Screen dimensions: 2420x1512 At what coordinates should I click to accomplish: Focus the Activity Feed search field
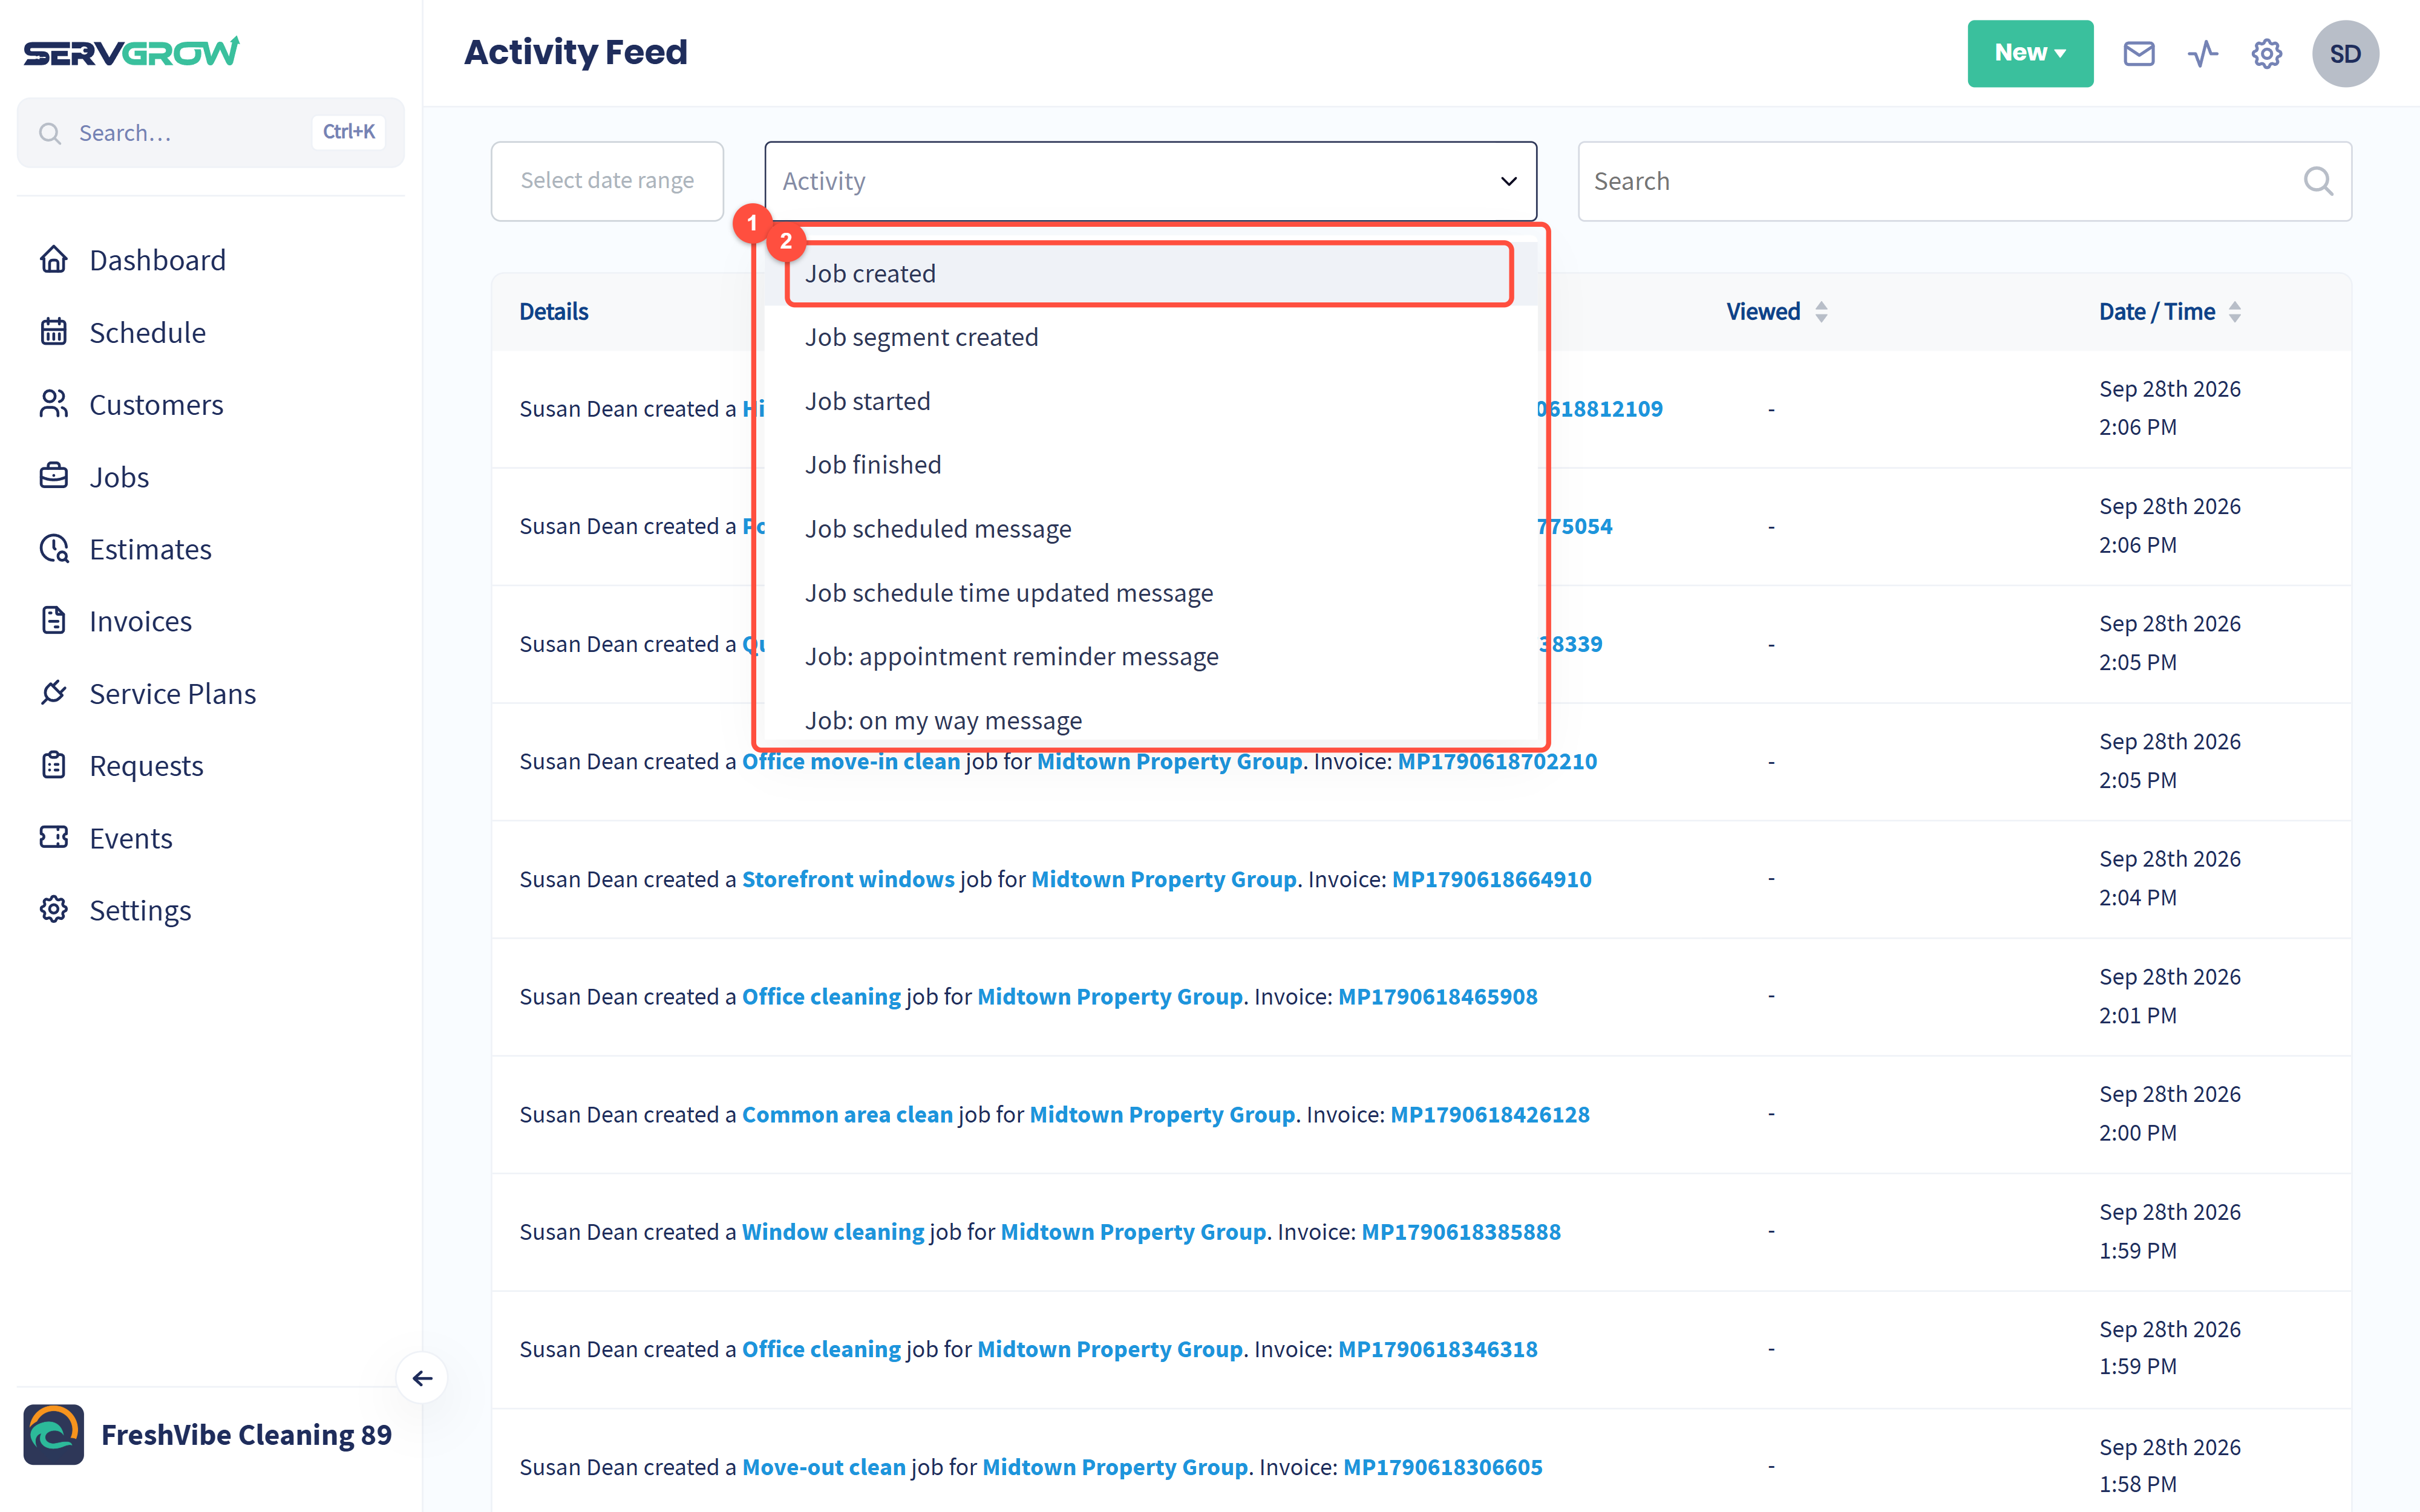(1964, 181)
